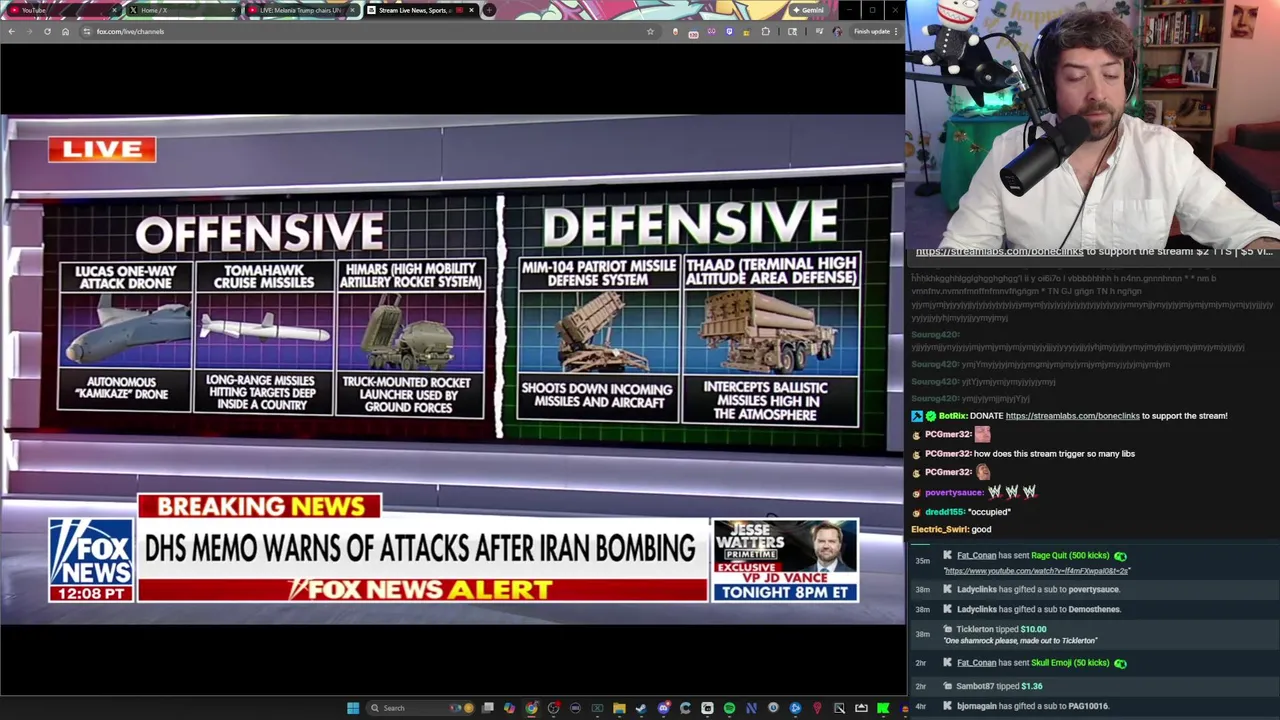
Task: Go forward in browser history
Action: 29,31
